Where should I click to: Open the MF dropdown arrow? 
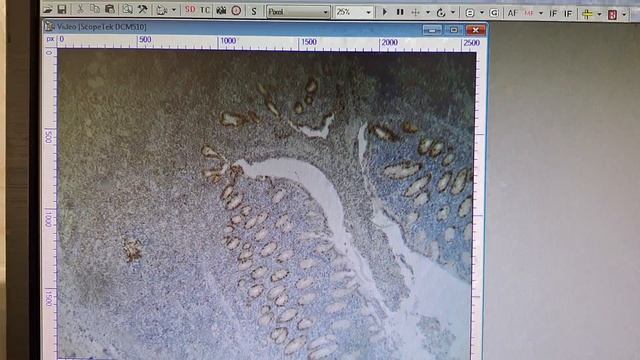[541, 13]
